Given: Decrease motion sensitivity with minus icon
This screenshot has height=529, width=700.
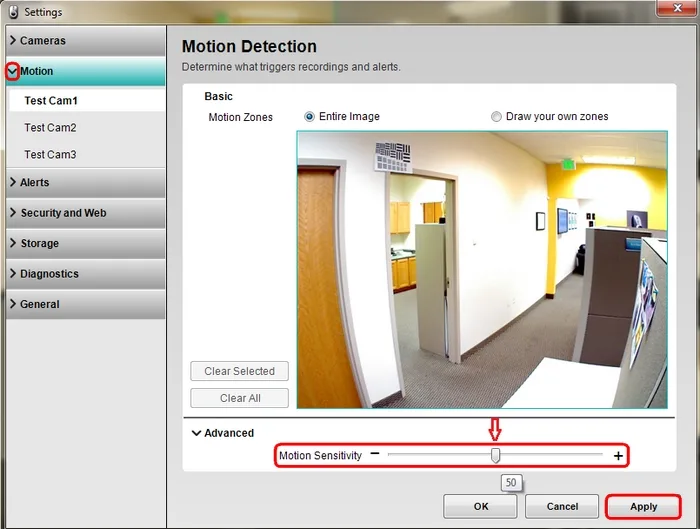Looking at the screenshot, I should tap(375, 454).
